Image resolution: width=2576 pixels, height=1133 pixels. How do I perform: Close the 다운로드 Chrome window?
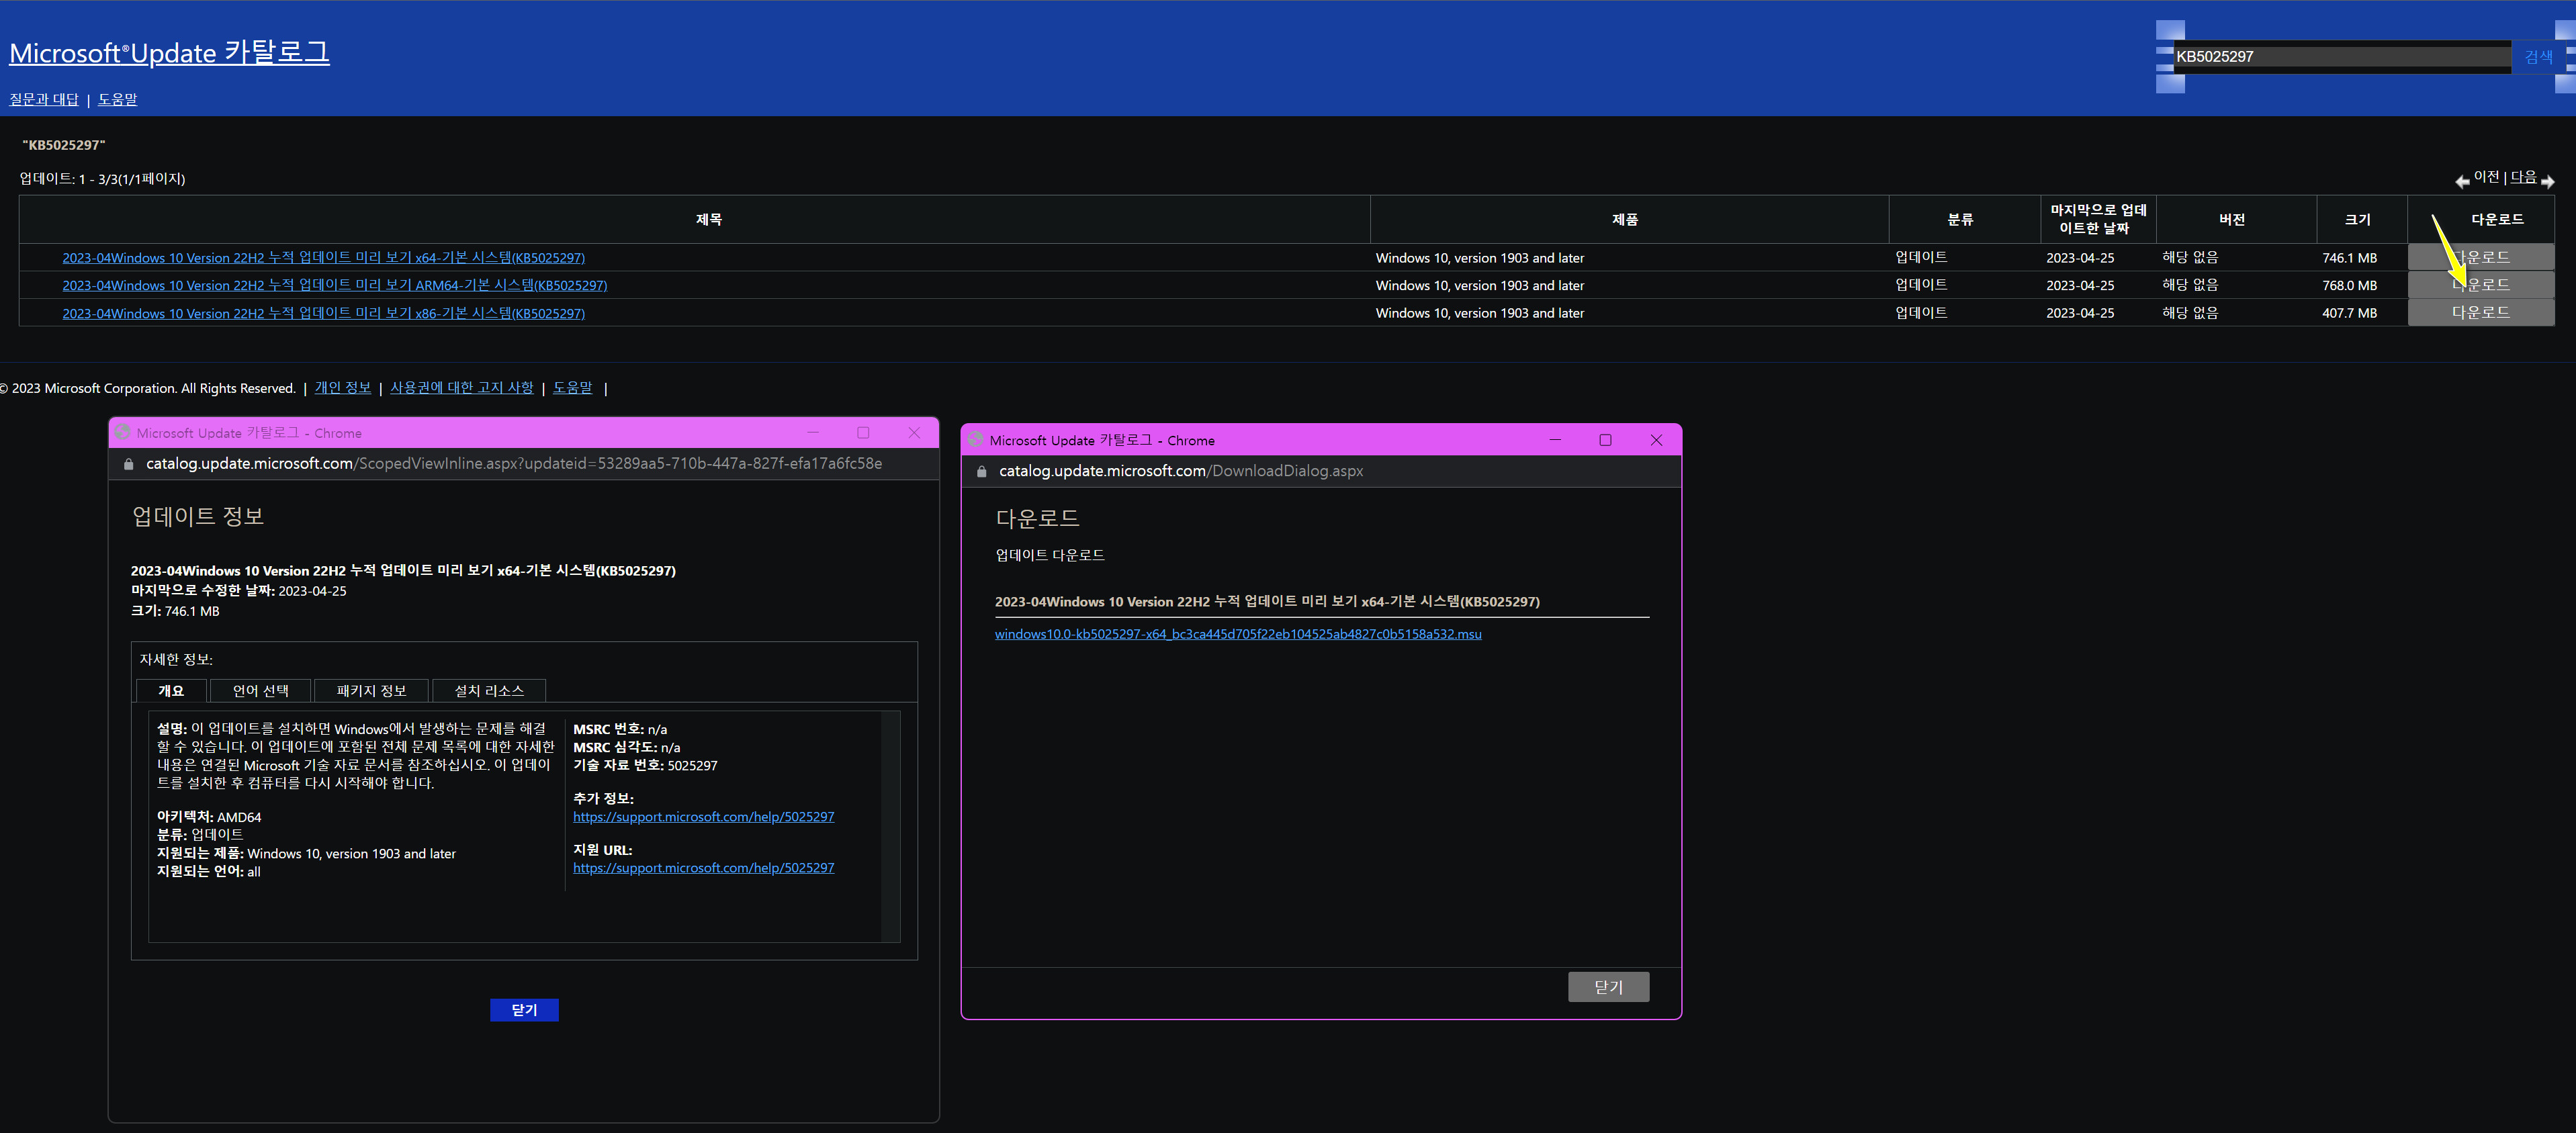tap(1656, 440)
